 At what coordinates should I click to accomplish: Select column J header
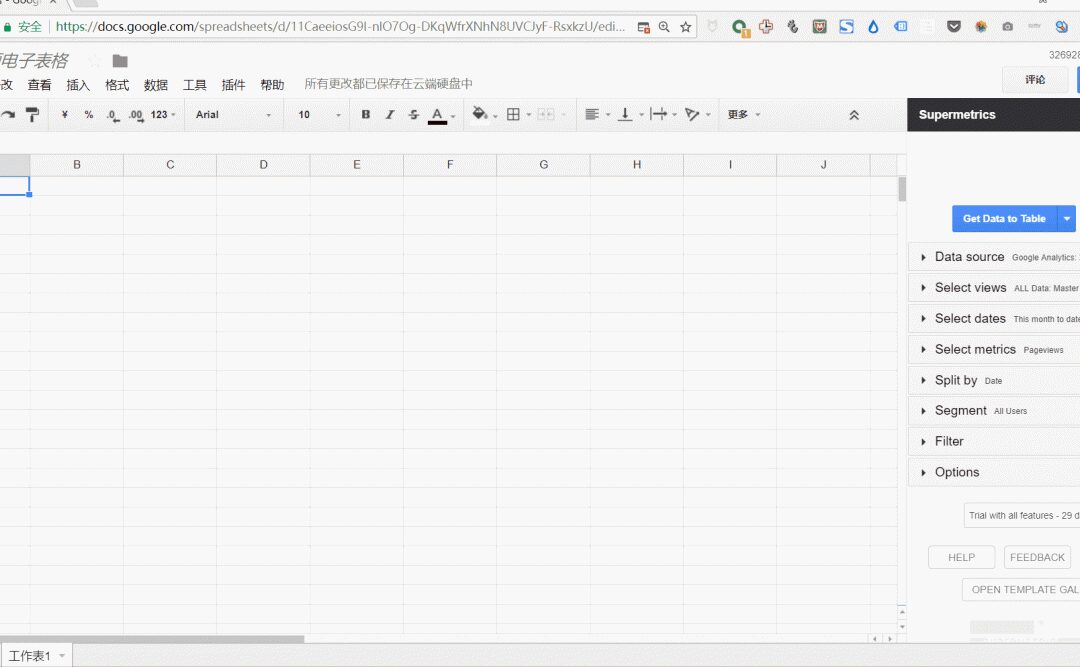pyautogui.click(x=823, y=165)
